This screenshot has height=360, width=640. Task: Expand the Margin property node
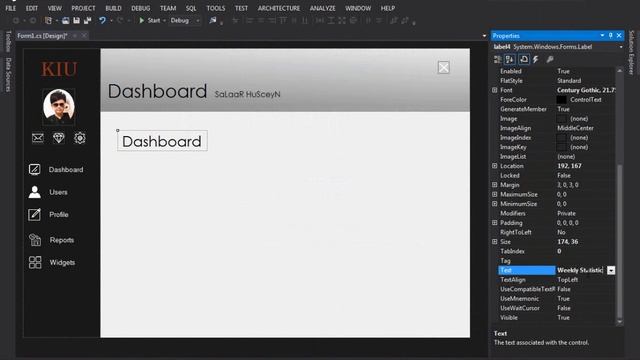(x=495, y=185)
